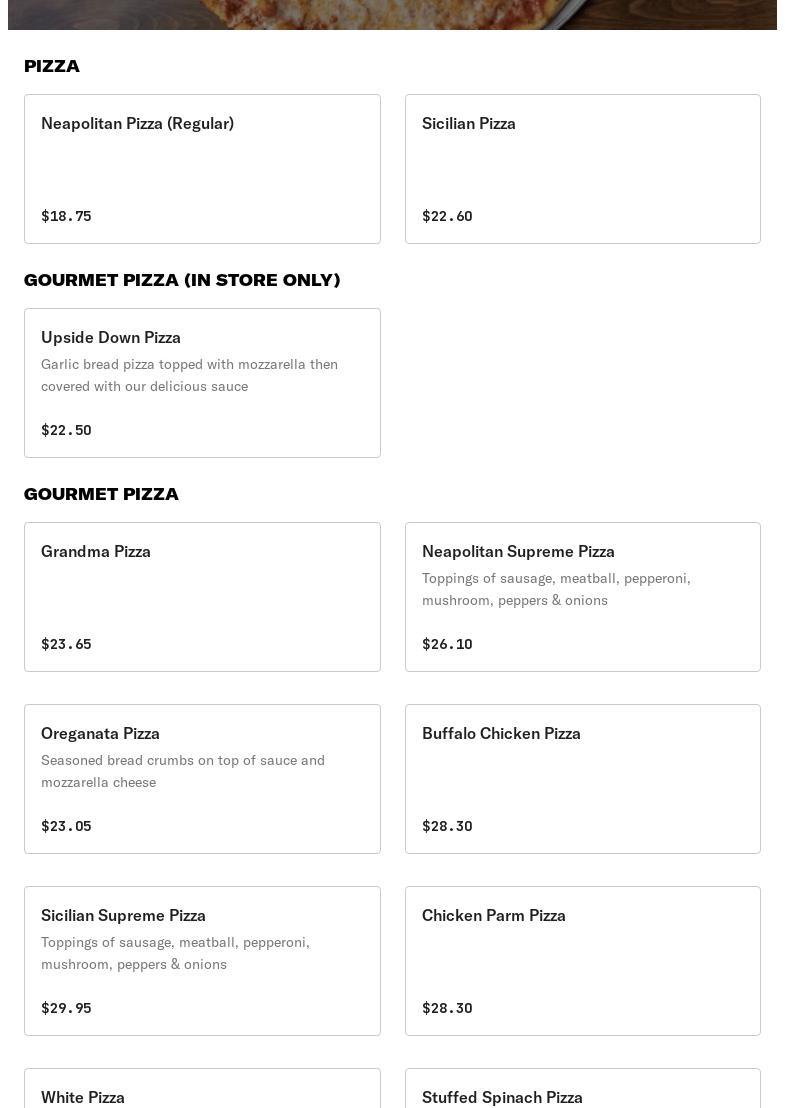Pick the Buffalo Chicken Pizza card
Viewport: 785px width, 1108px height.
coord(582,778)
